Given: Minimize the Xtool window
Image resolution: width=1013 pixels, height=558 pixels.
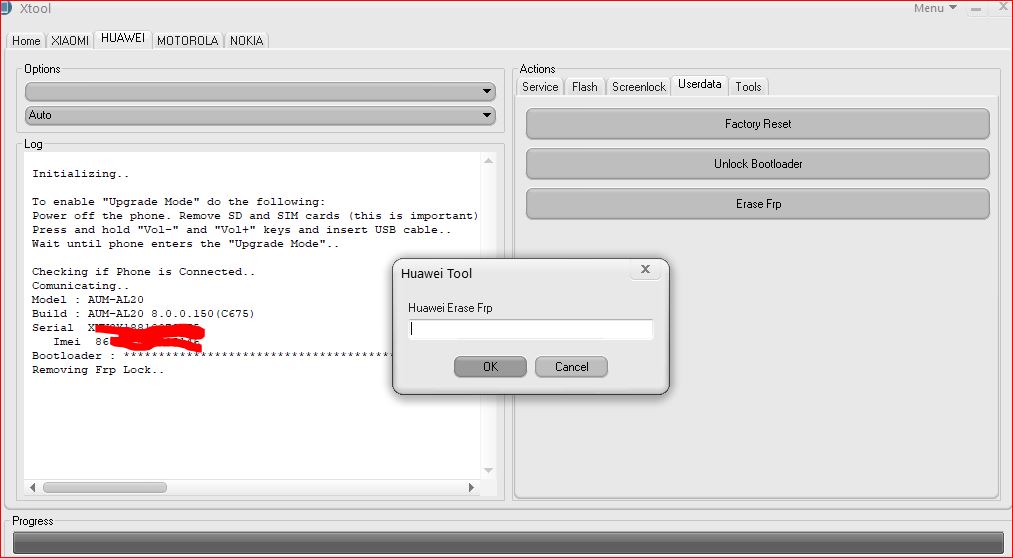Looking at the screenshot, I should pos(976,9).
